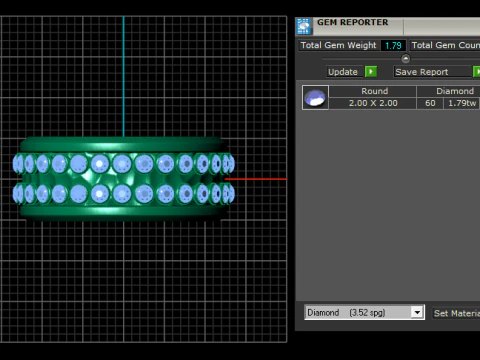Image resolution: width=480 pixels, height=360 pixels.
Task: Select the round gem thumbnail
Action: [315, 97]
